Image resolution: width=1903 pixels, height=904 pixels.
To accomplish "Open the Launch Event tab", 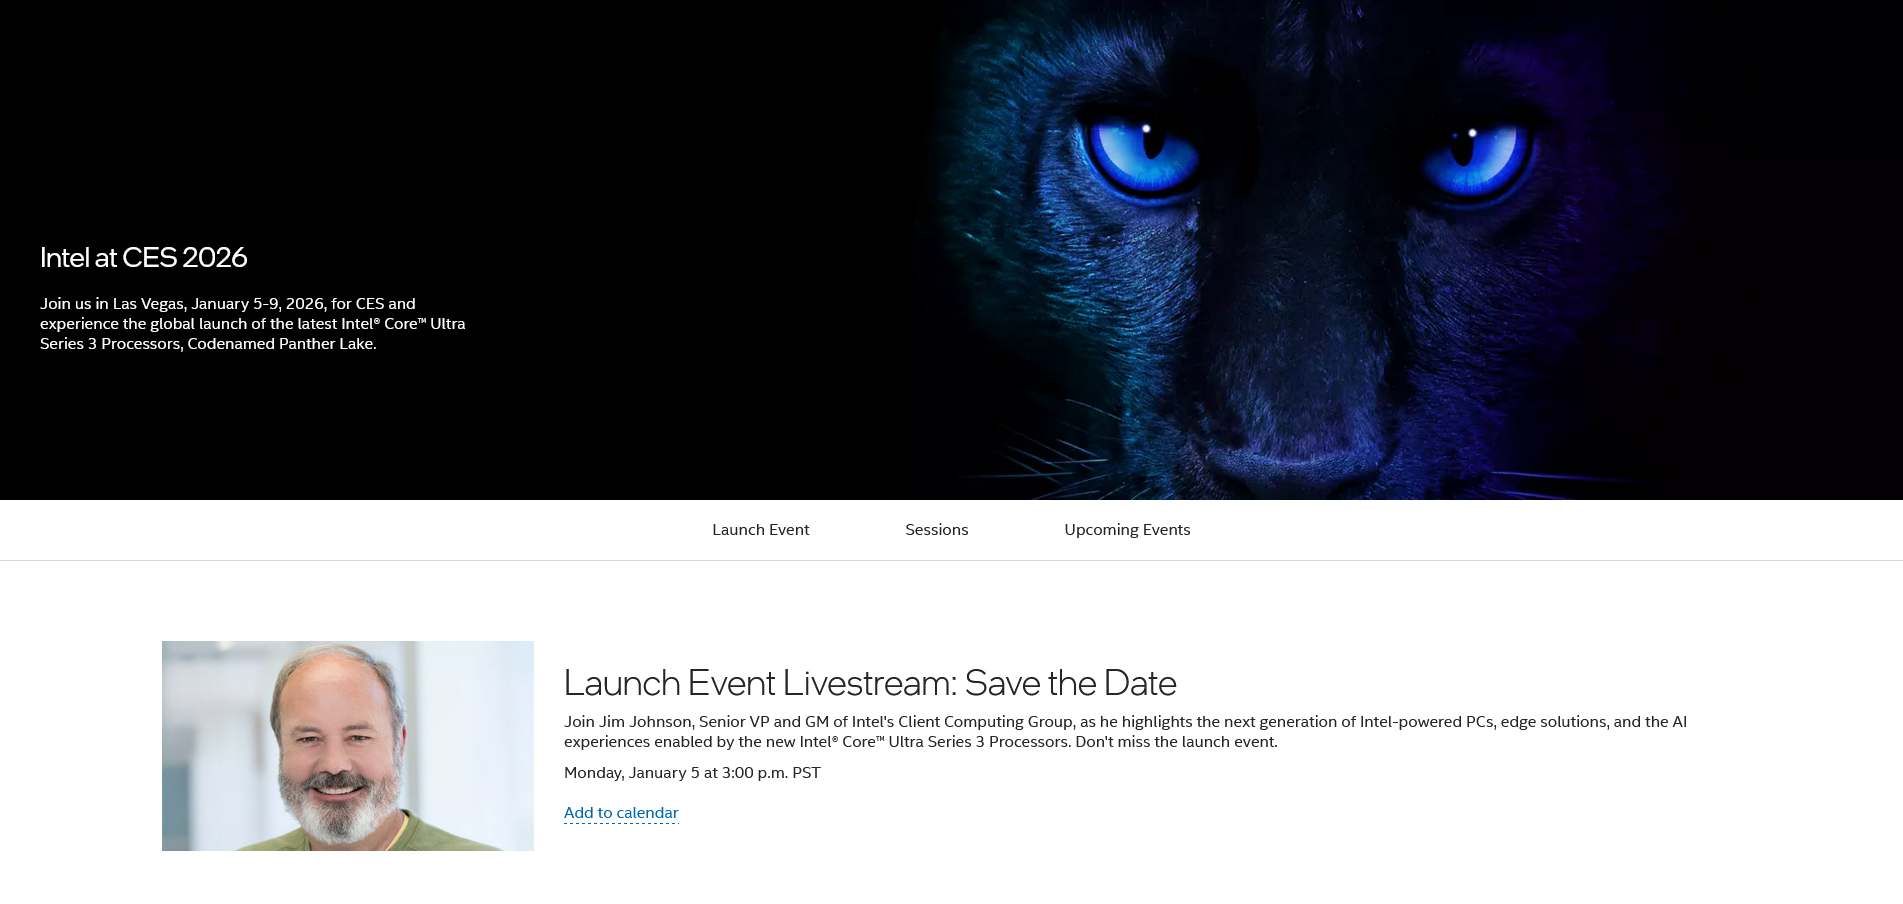I will (x=760, y=530).
